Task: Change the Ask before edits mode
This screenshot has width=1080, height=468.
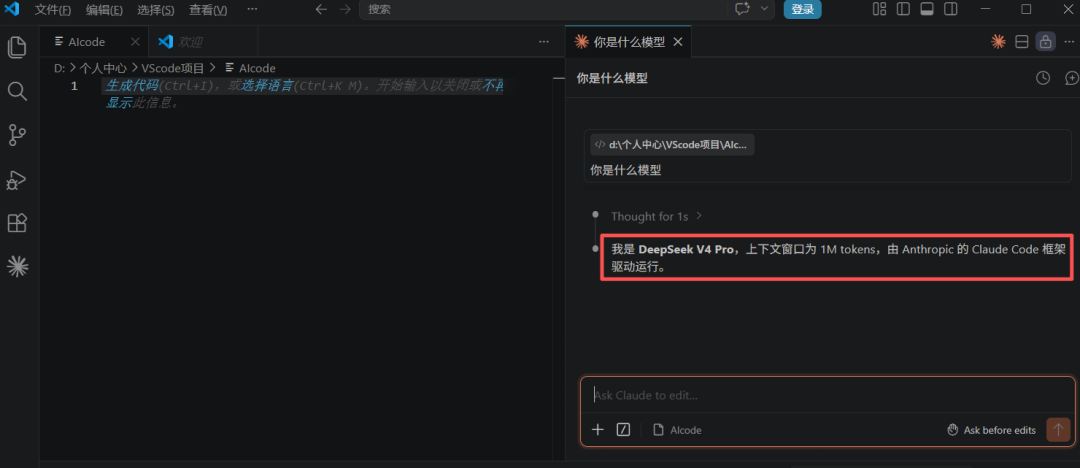Action: point(991,430)
